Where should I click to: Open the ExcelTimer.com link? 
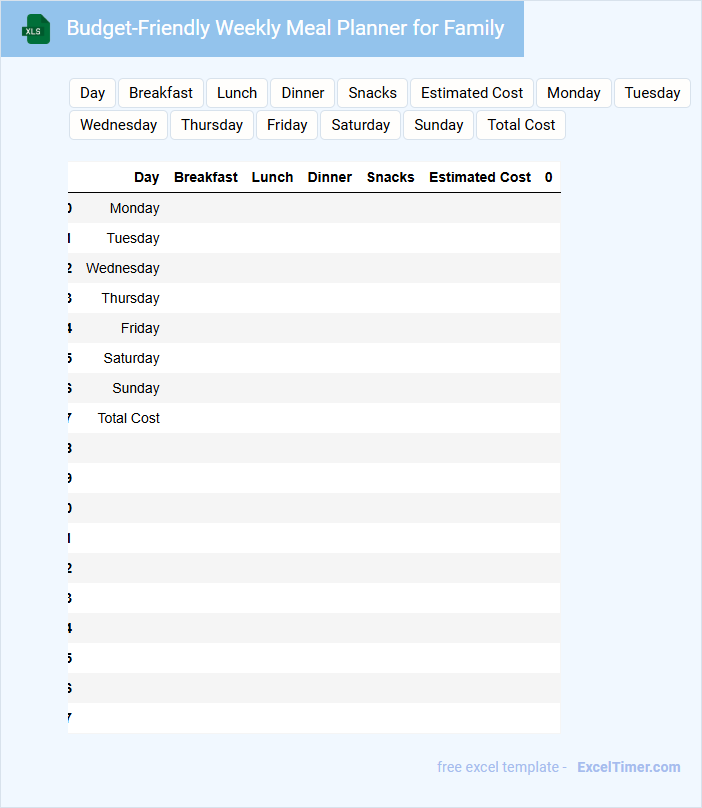pos(628,767)
